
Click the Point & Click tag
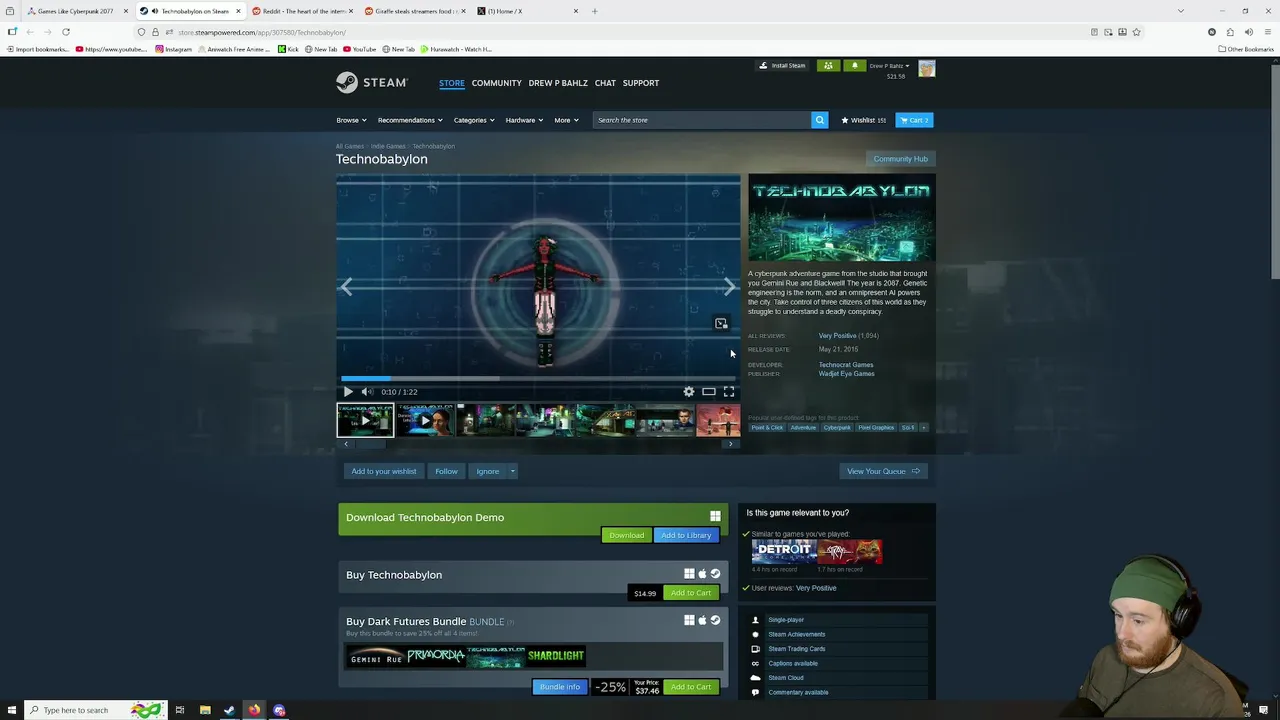coord(767,428)
